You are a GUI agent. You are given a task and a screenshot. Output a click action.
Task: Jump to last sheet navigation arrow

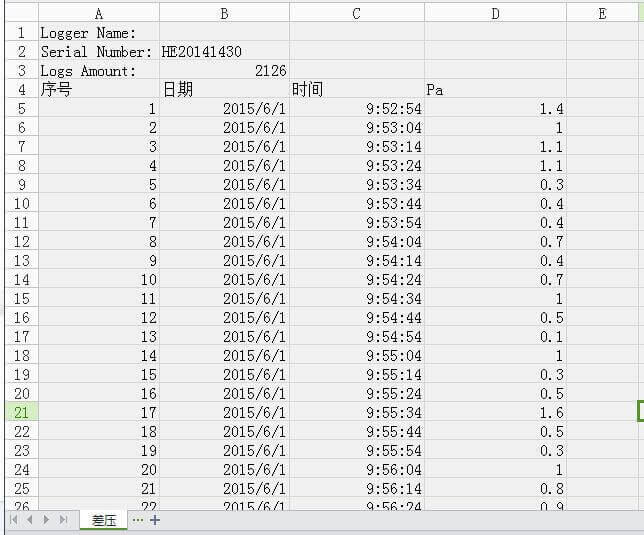(63, 520)
